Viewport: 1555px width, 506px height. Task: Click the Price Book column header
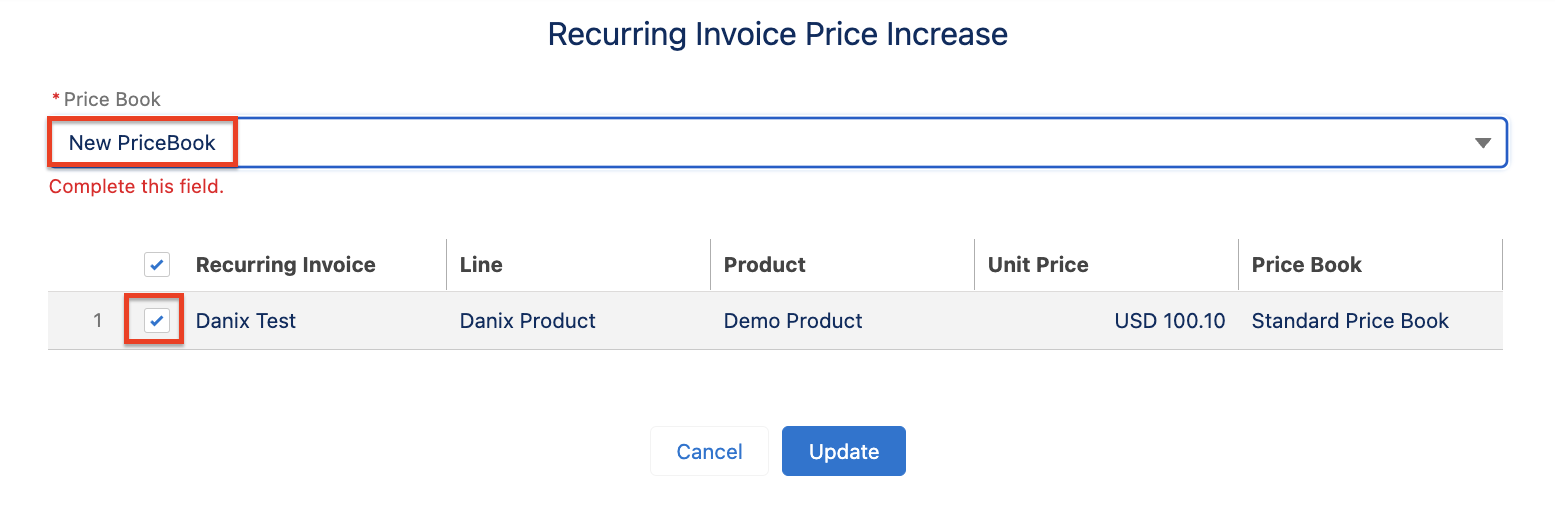(x=1306, y=265)
